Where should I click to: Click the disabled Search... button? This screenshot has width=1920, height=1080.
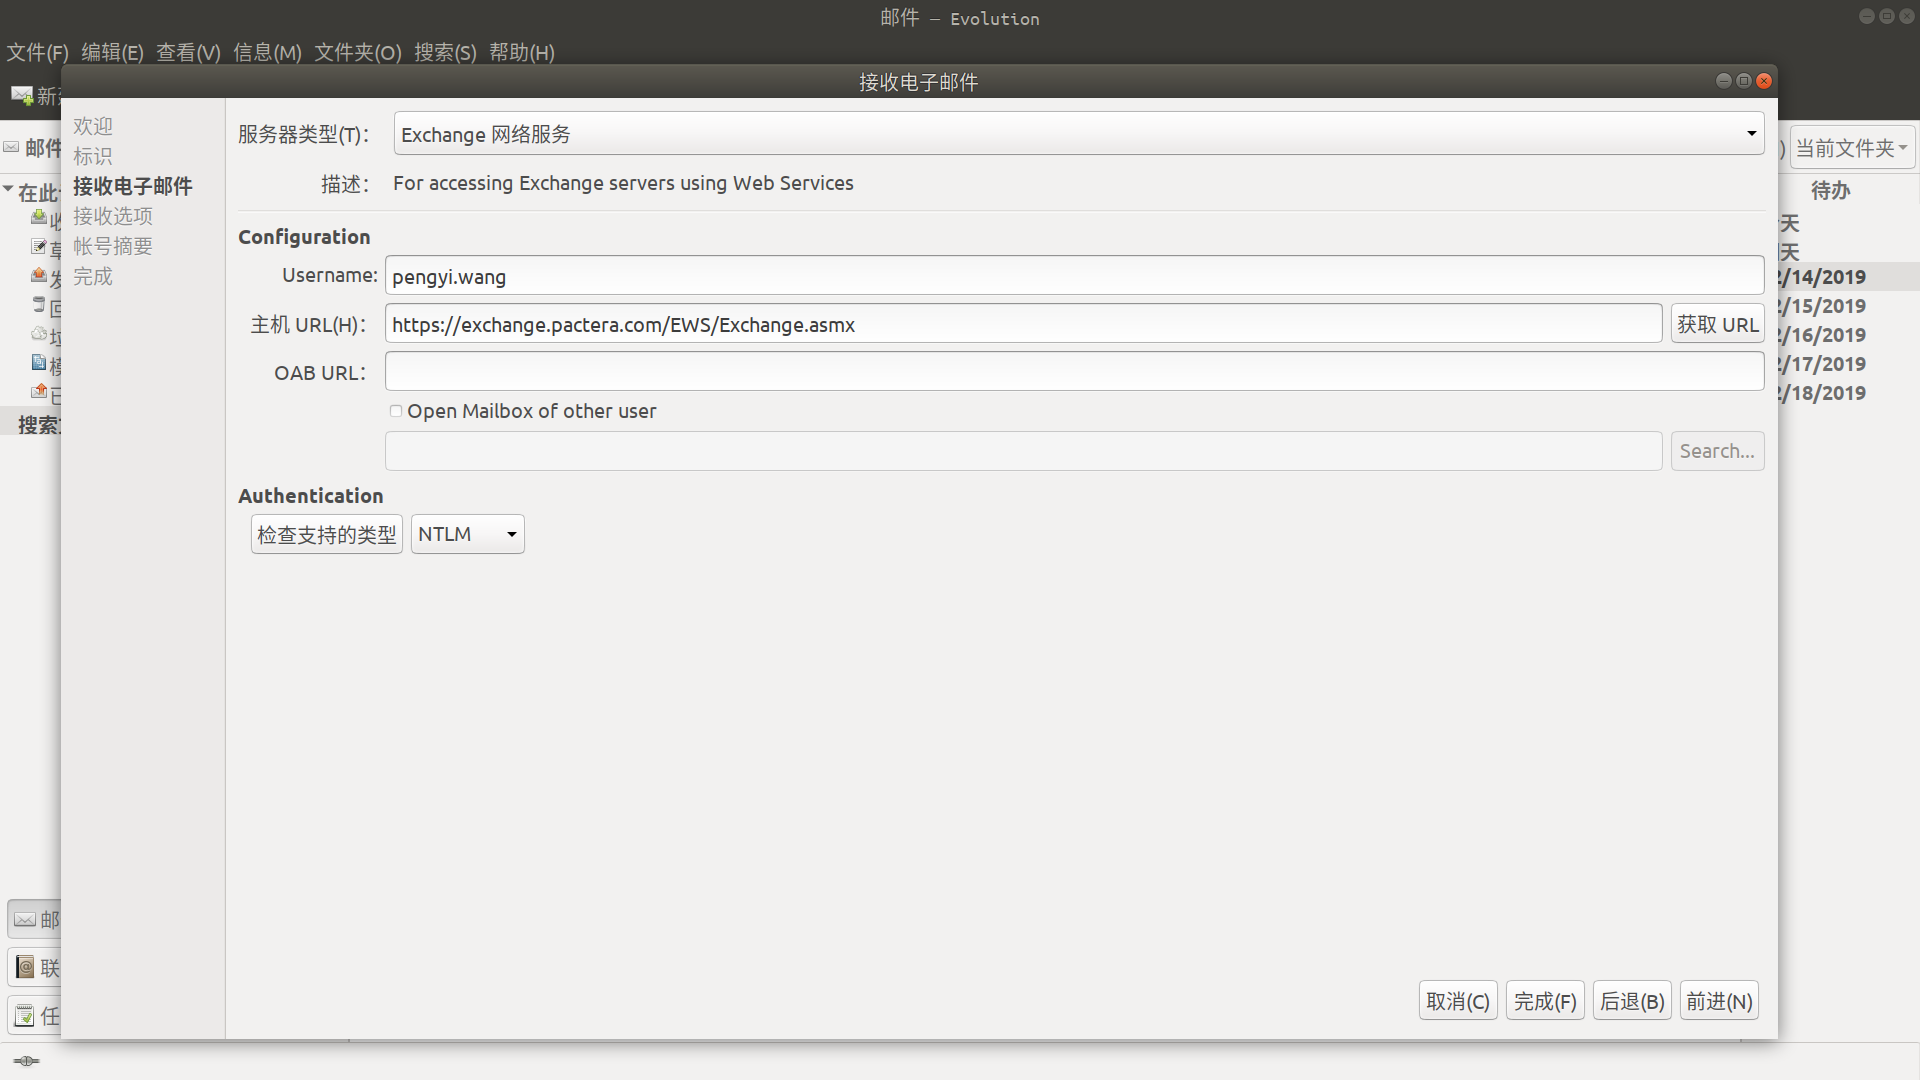(x=1717, y=451)
